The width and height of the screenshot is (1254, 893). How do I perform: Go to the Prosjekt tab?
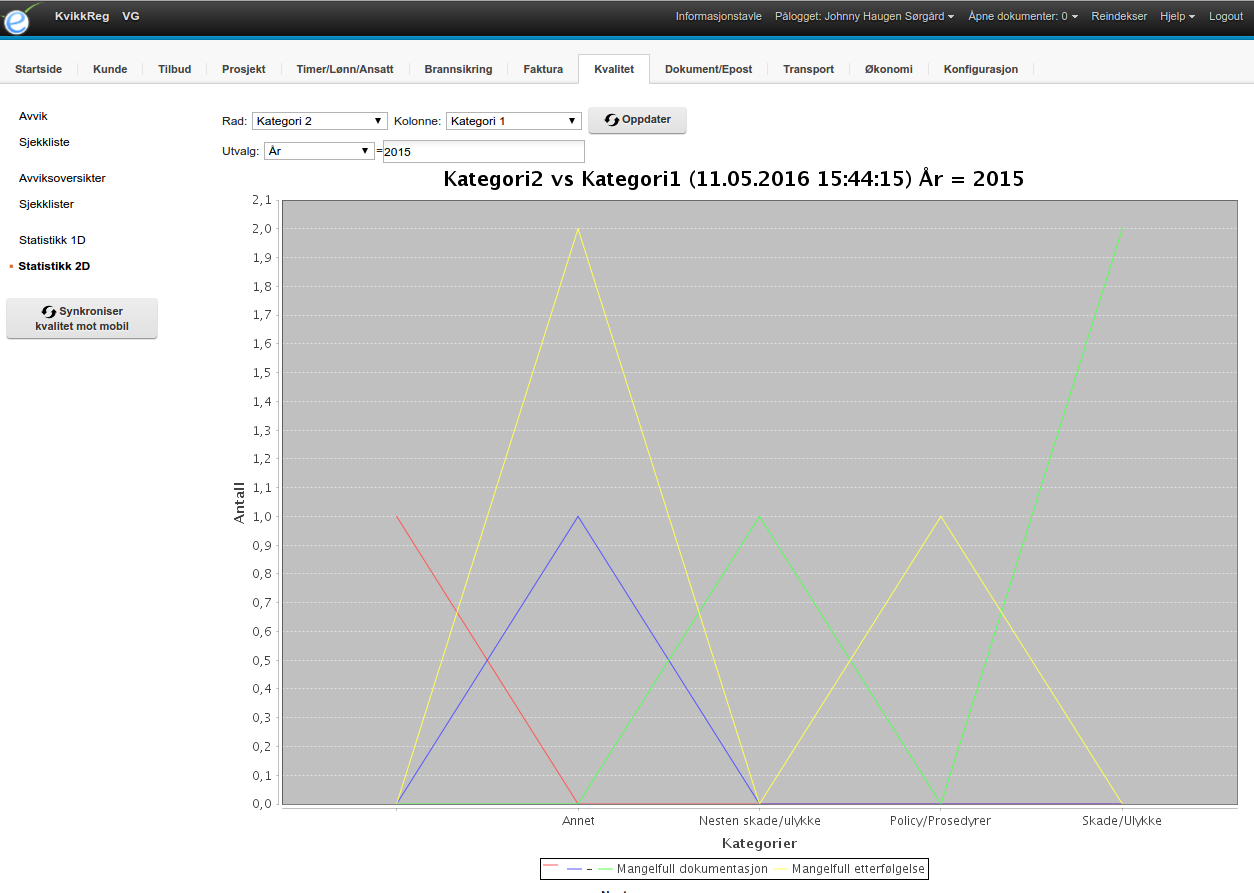244,69
